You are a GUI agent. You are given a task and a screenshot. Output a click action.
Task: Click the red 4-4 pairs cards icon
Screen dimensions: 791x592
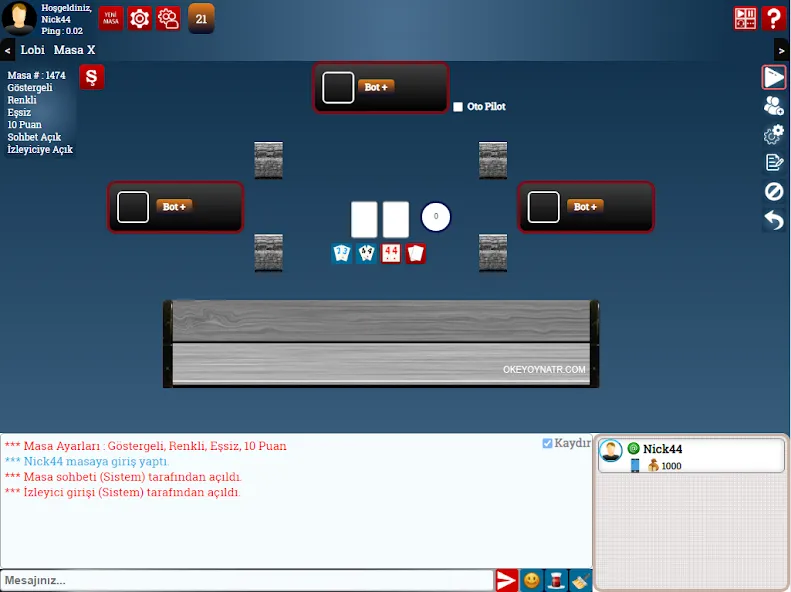pos(391,253)
